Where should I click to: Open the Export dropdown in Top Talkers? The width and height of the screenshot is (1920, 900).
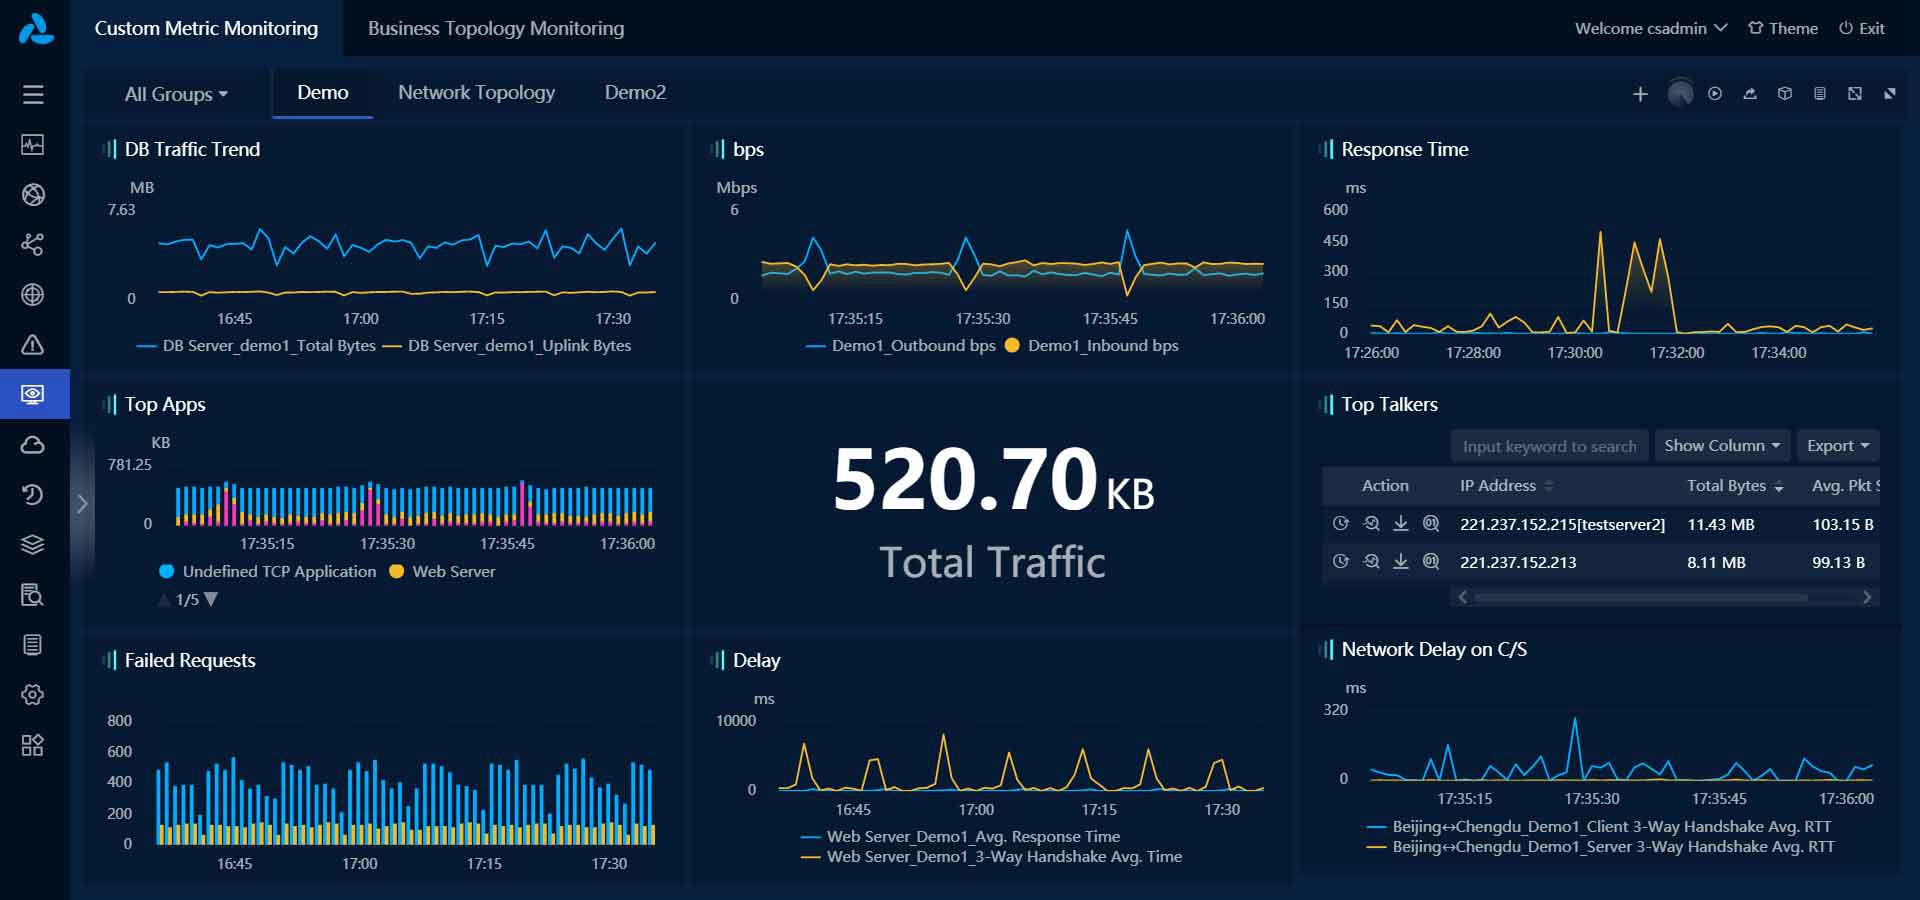[x=1838, y=445]
